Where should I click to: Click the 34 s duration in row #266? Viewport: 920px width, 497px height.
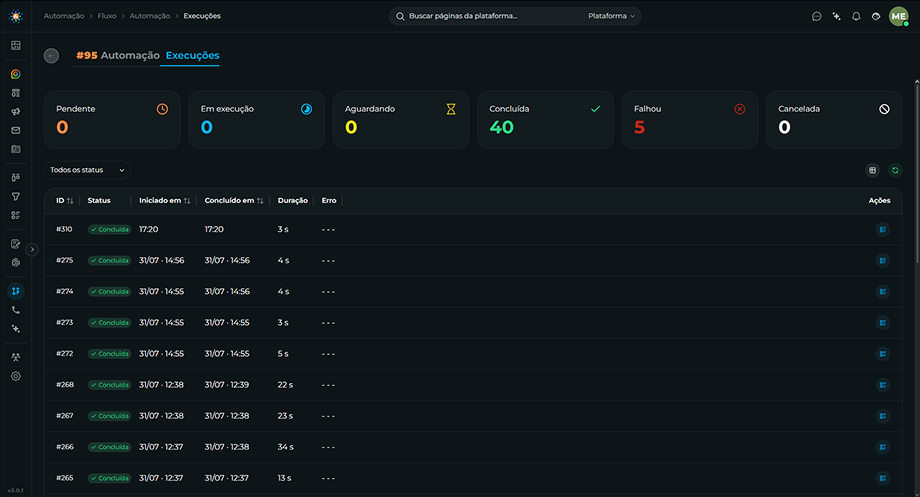[x=285, y=447]
